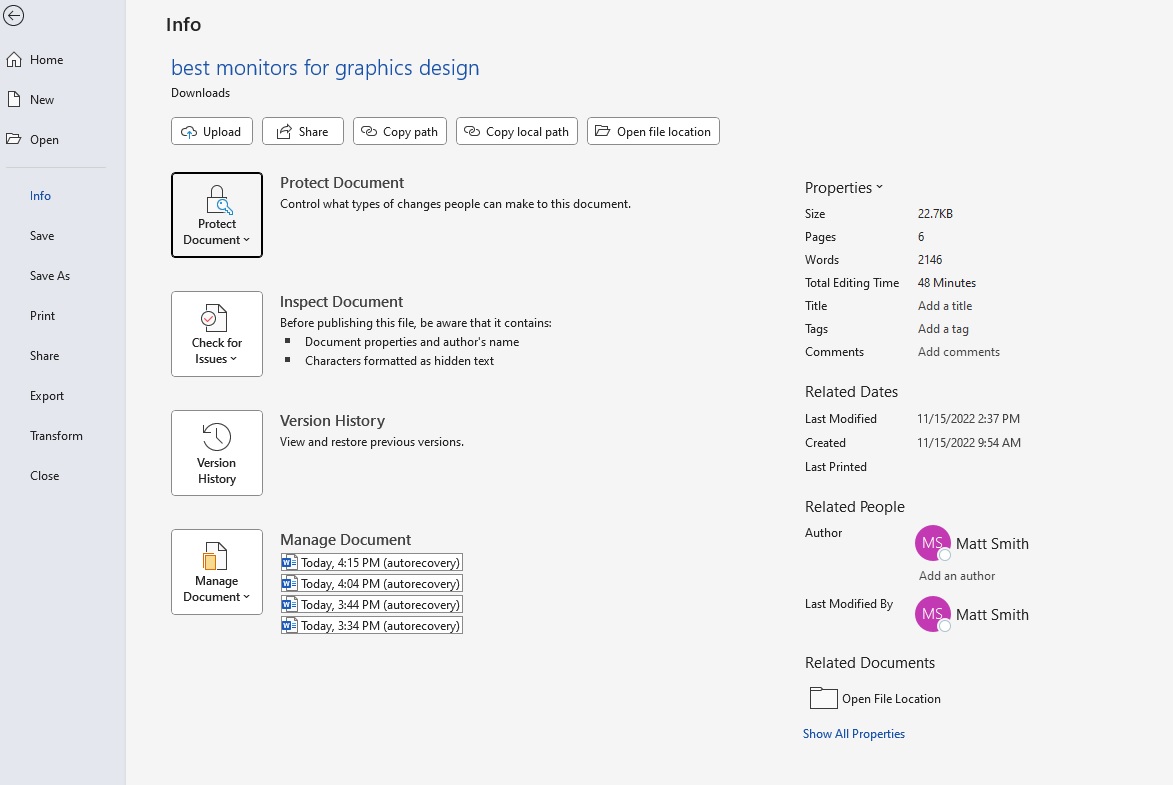
Task: Click the Copy path button
Action: pos(400,131)
